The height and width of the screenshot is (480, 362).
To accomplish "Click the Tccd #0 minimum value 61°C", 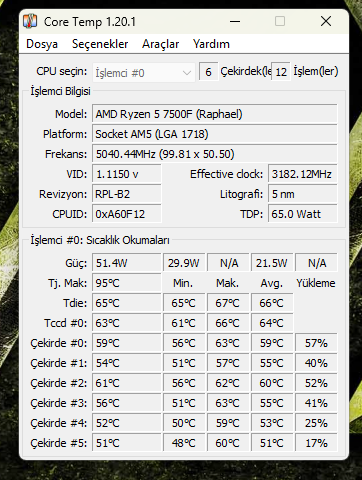I will pyautogui.click(x=184, y=323).
